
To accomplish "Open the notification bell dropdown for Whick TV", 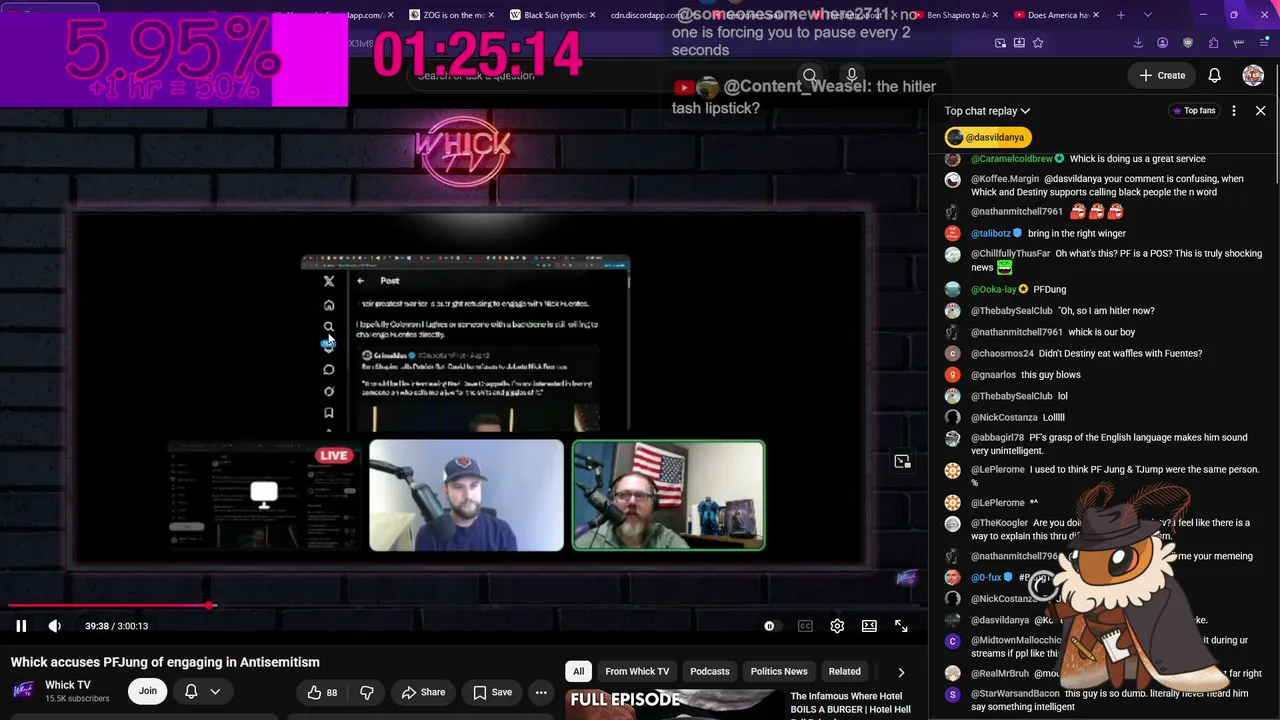I will (x=202, y=691).
